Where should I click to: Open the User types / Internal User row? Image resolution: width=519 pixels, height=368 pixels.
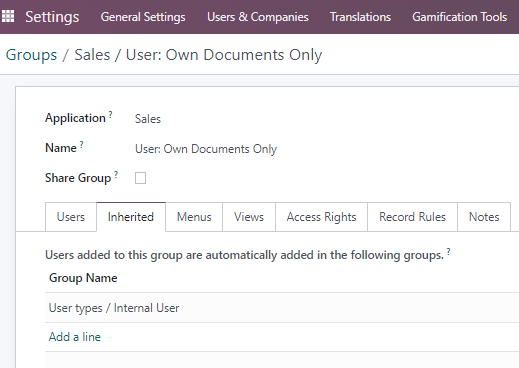click(x=282, y=308)
